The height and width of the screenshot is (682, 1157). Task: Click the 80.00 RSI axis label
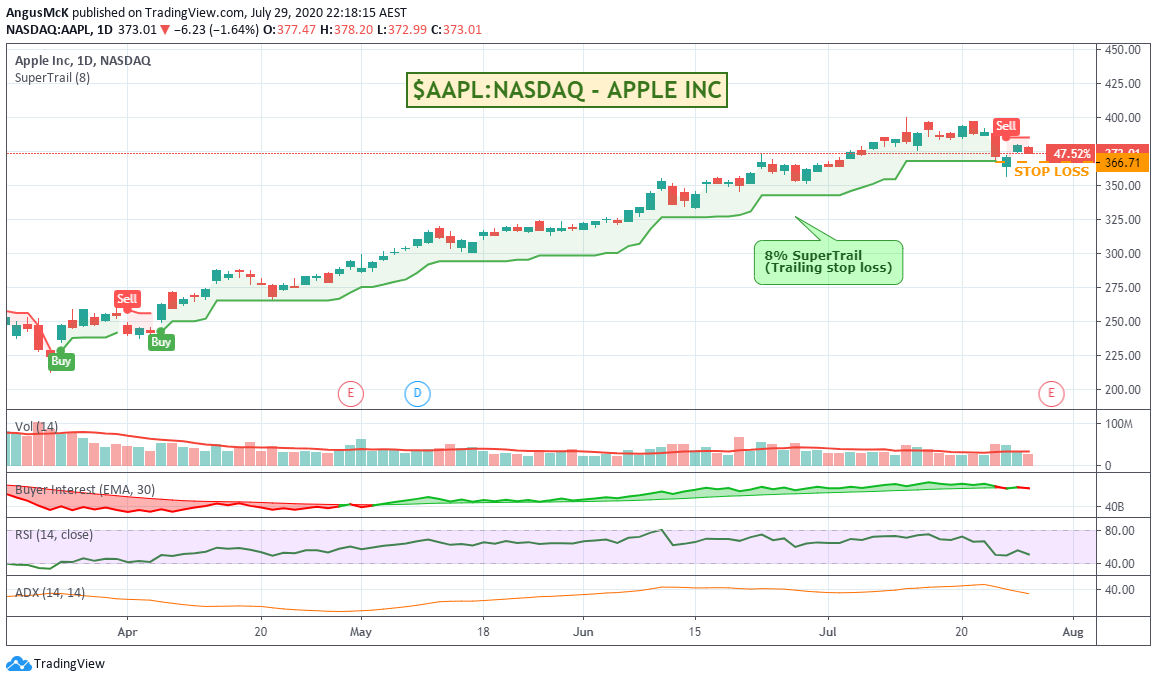pyautogui.click(x=1119, y=531)
